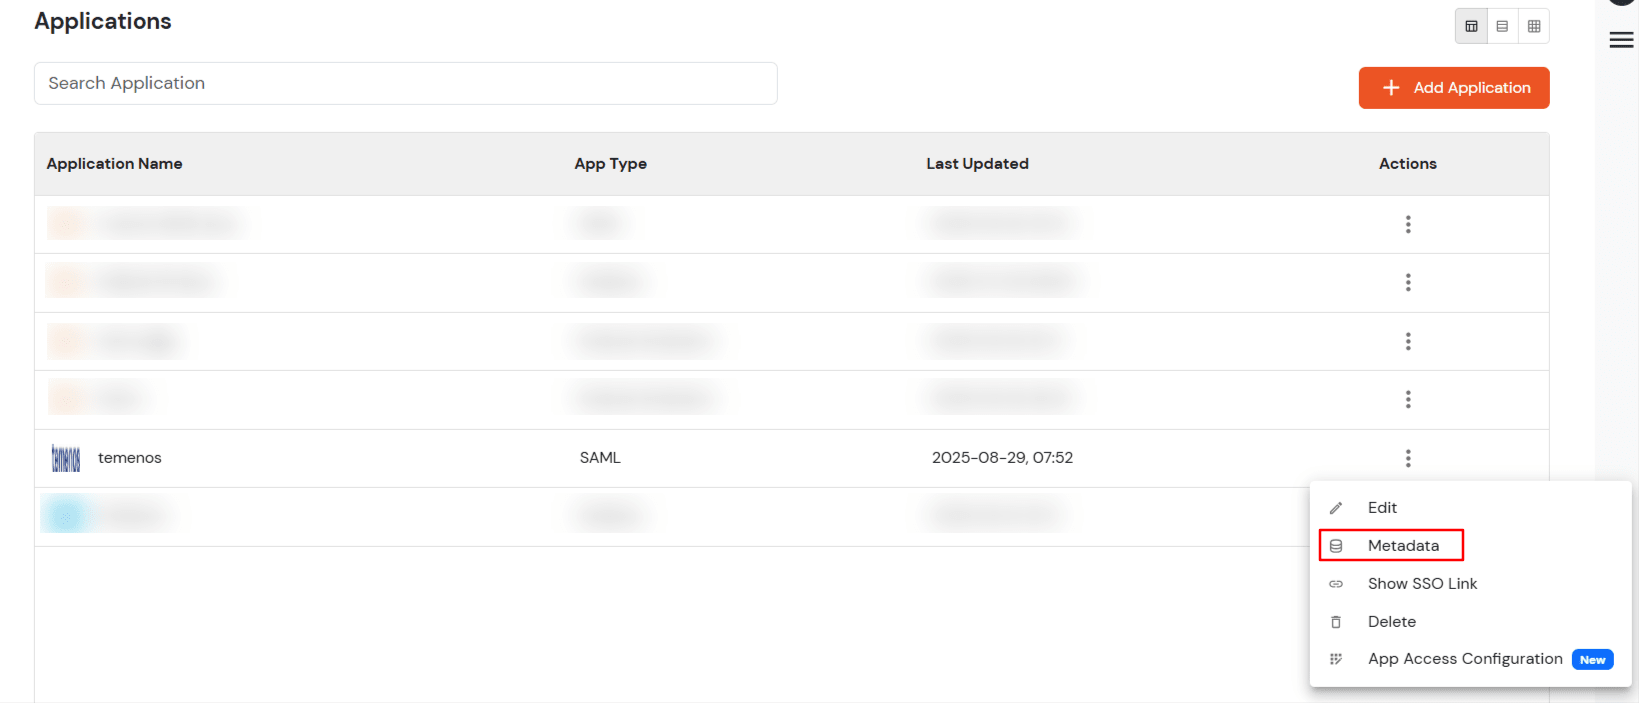1639x703 pixels.
Task: Click the Add Application button
Action: [1454, 88]
